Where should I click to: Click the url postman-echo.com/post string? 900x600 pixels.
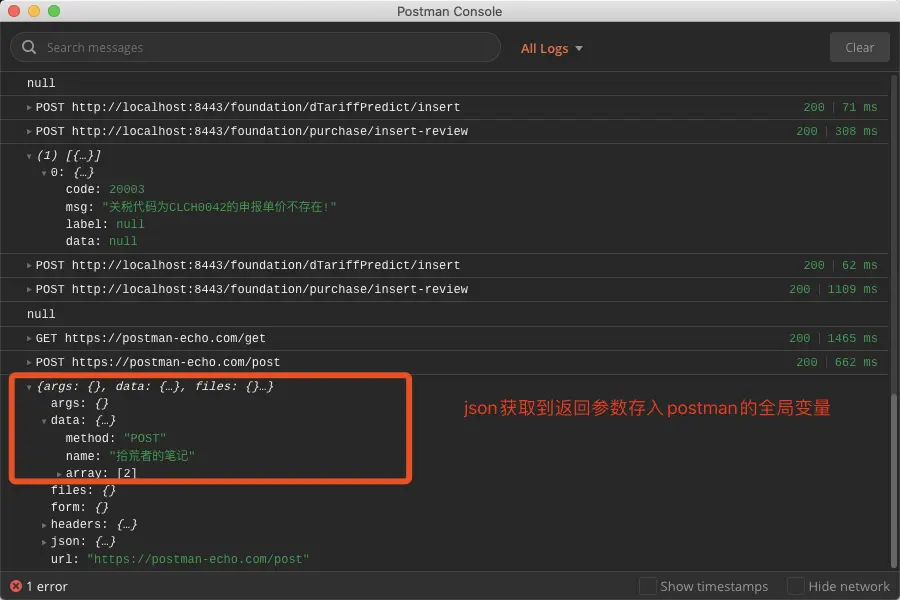point(198,559)
